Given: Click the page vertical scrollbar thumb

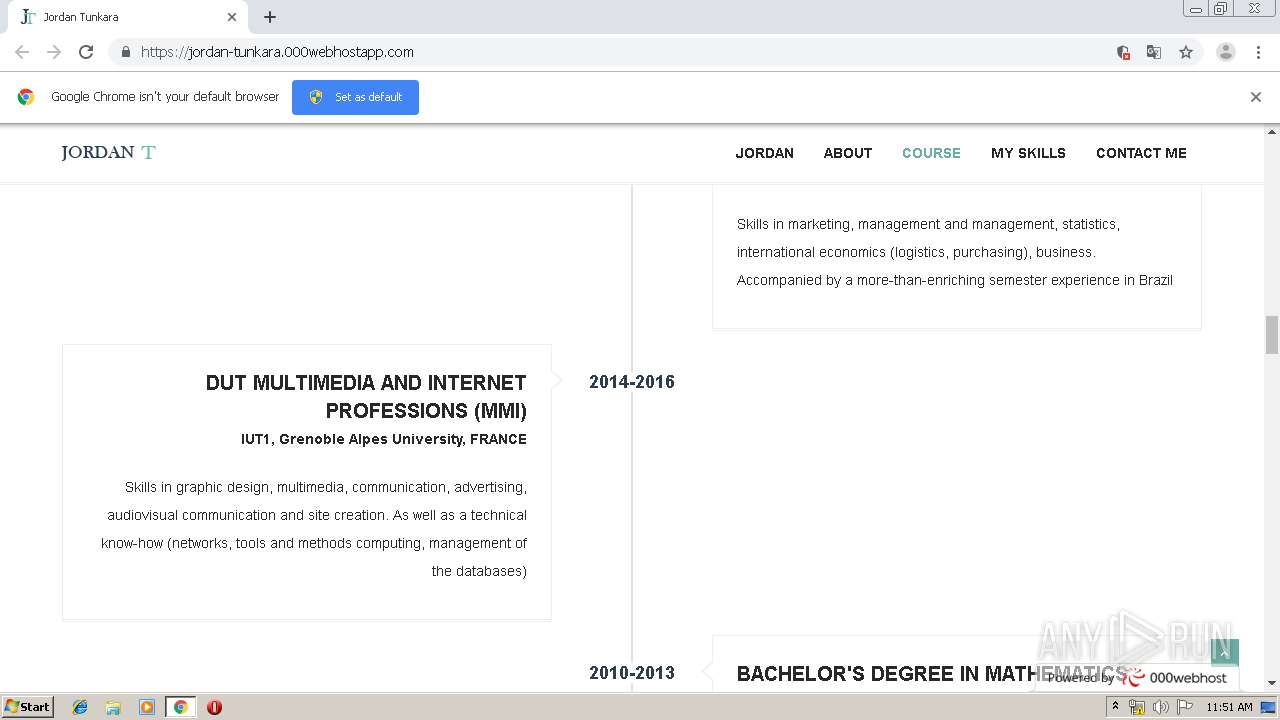Looking at the screenshot, I should tap(1272, 335).
